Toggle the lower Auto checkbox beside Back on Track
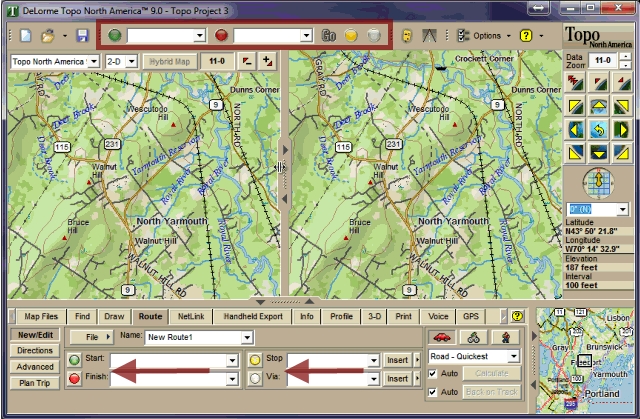Image resolution: width=640 pixels, height=419 pixels. pos(432,392)
